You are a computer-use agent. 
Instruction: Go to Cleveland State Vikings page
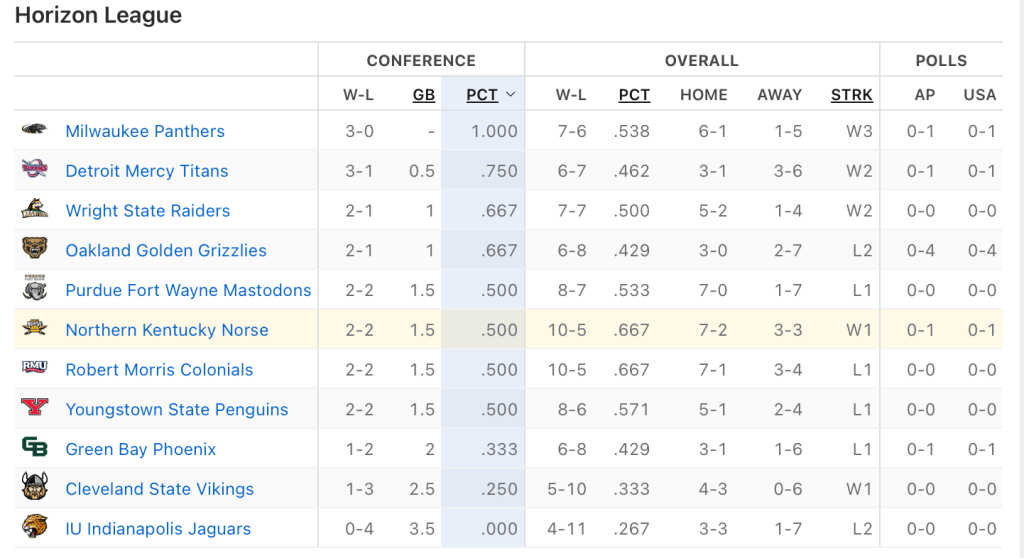pos(160,489)
